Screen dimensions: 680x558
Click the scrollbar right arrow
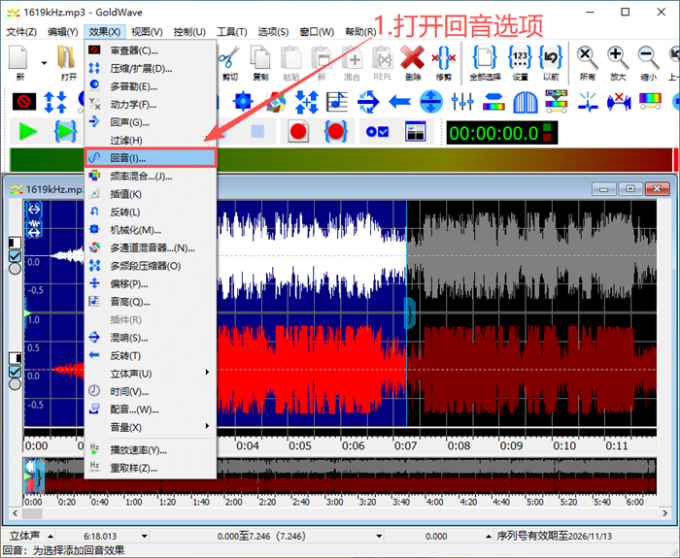coord(665,513)
